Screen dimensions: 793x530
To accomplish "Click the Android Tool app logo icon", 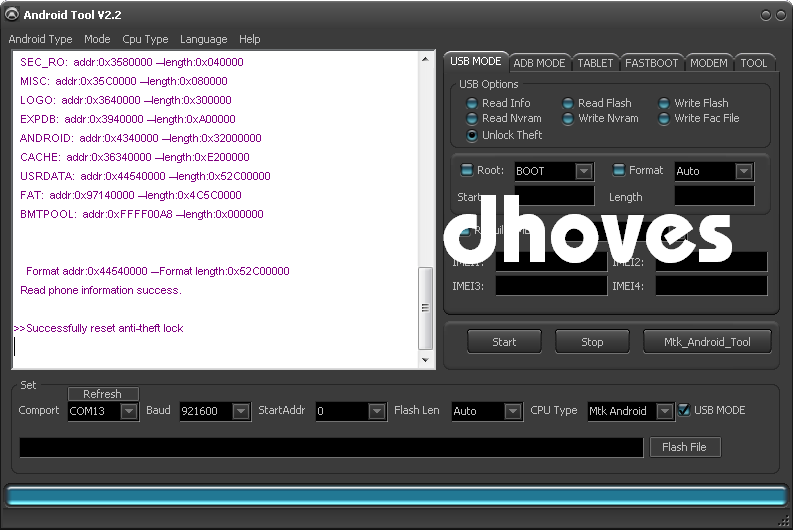I will click(x=13, y=15).
